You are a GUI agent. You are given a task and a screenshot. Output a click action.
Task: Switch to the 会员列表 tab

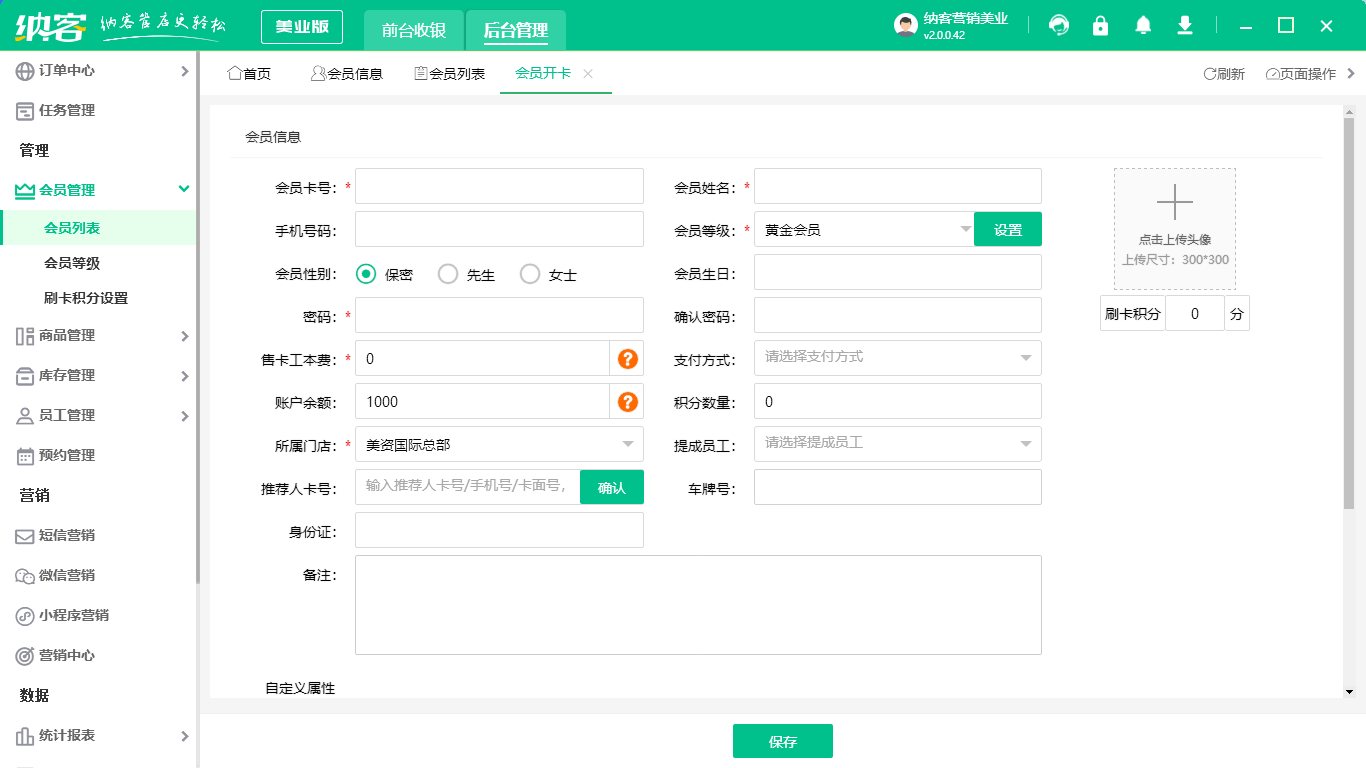[449, 74]
